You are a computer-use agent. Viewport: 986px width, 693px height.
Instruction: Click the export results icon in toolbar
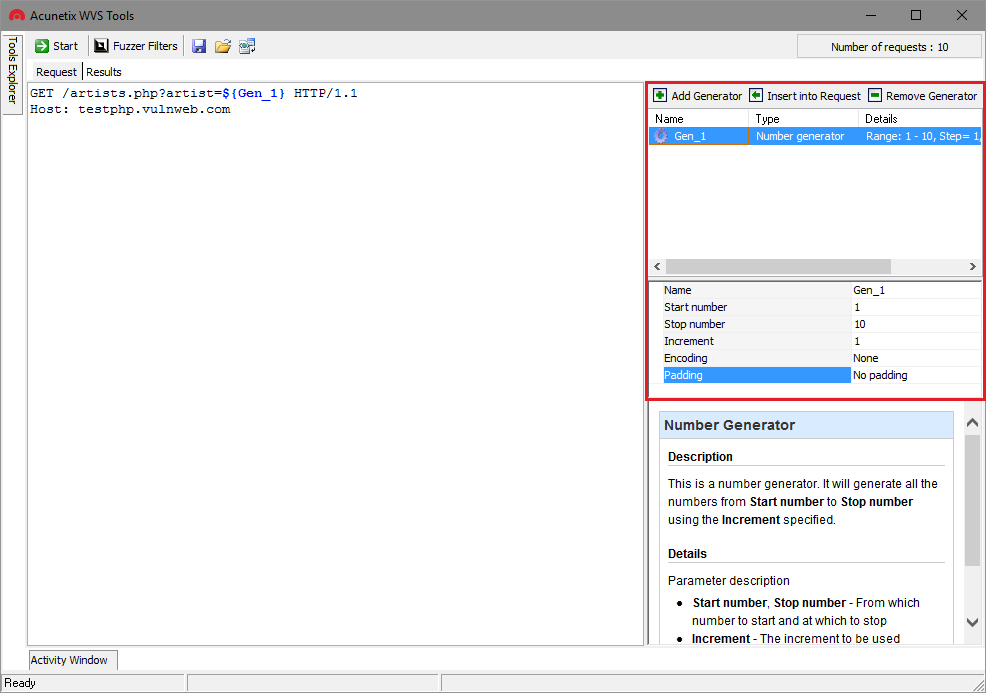click(247, 46)
